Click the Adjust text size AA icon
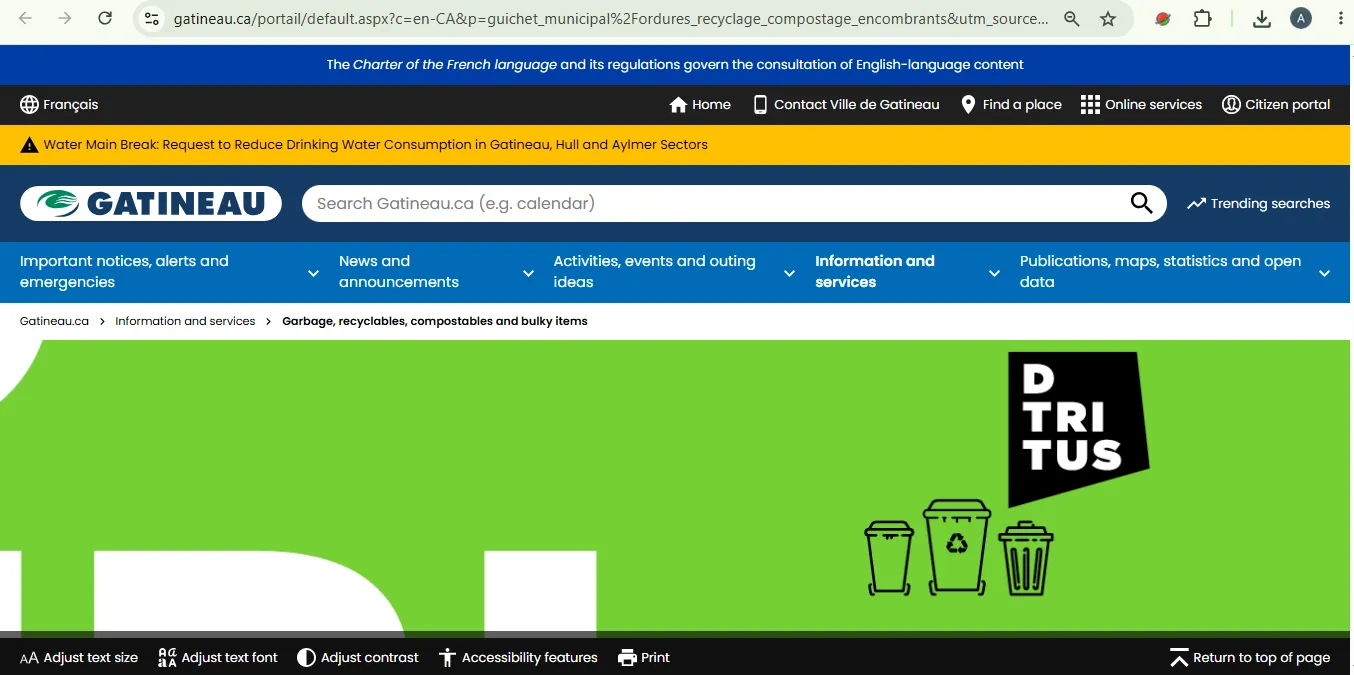Viewport: 1354px width, 675px height. pos(29,658)
